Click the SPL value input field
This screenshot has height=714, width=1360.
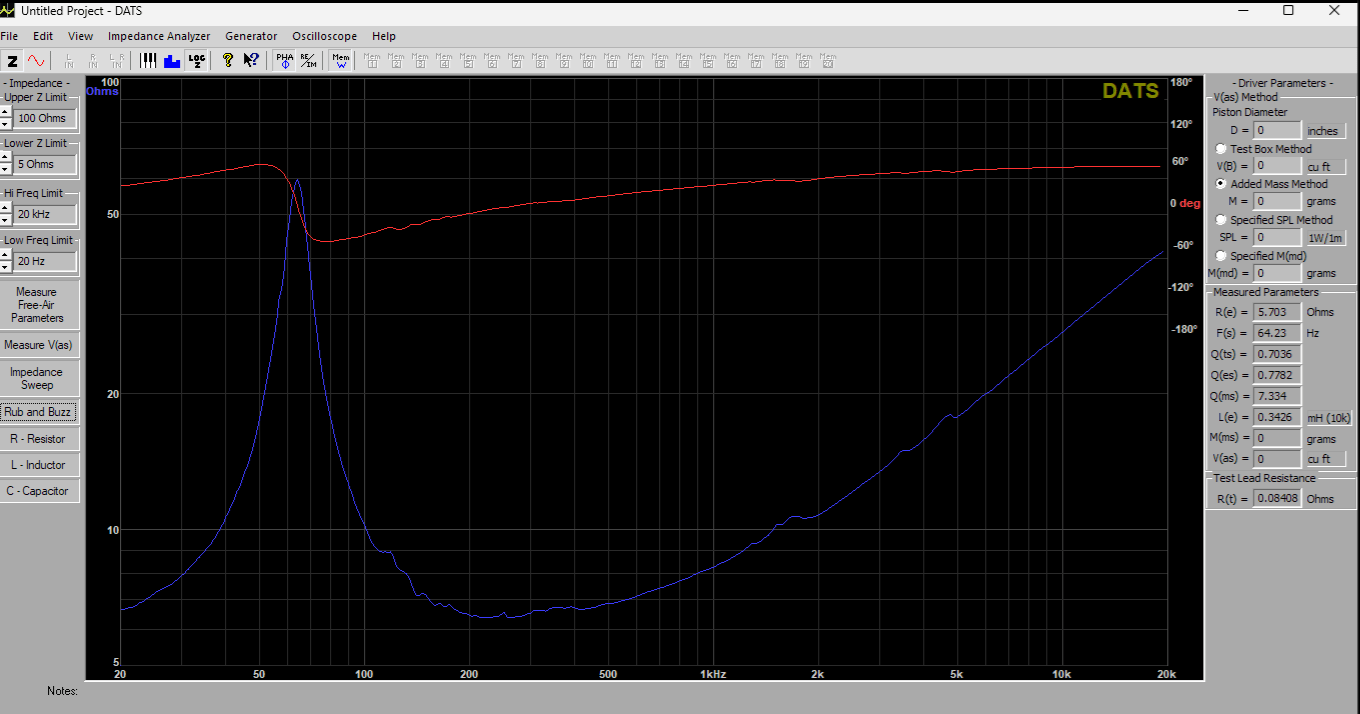(x=1277, y=238)
